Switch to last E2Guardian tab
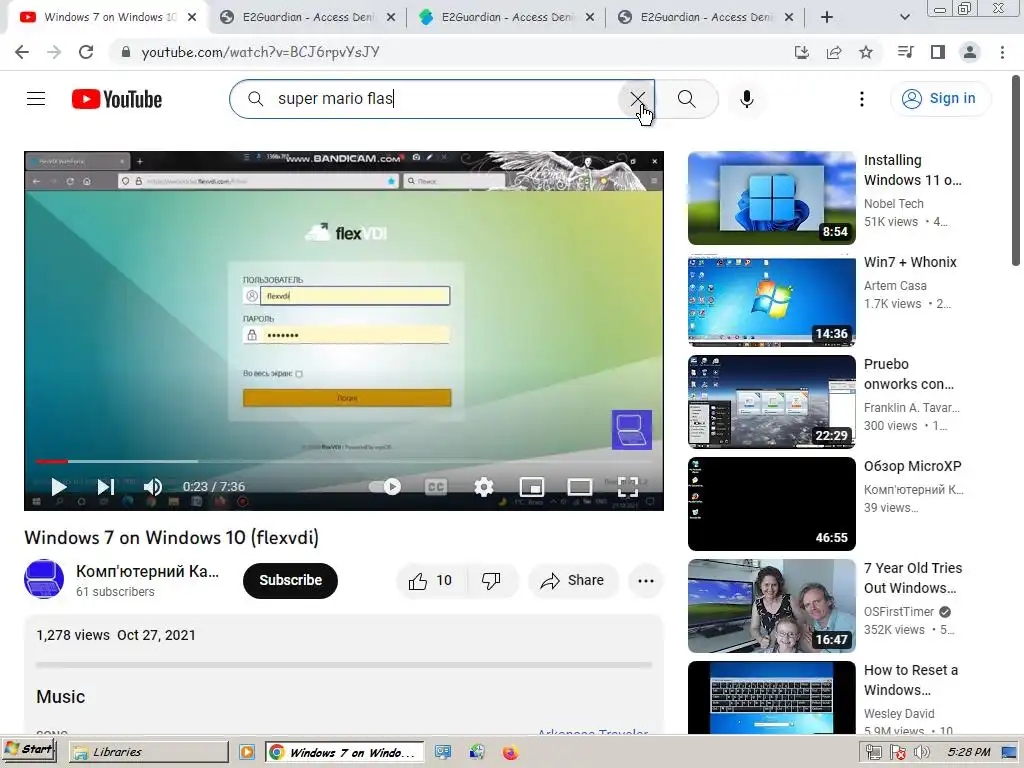1024x768 pixels. pyautogui.click(x=707, y=17)
